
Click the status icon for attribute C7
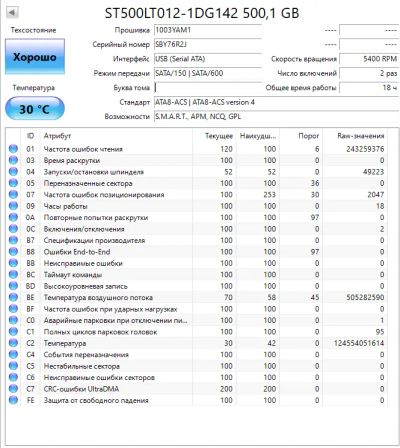pos(13,389)
